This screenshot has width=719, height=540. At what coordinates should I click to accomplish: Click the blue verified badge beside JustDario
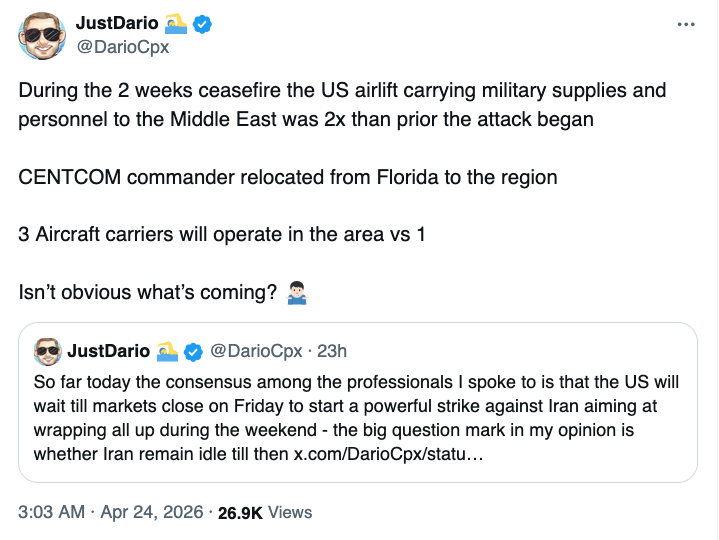[201, 23]
